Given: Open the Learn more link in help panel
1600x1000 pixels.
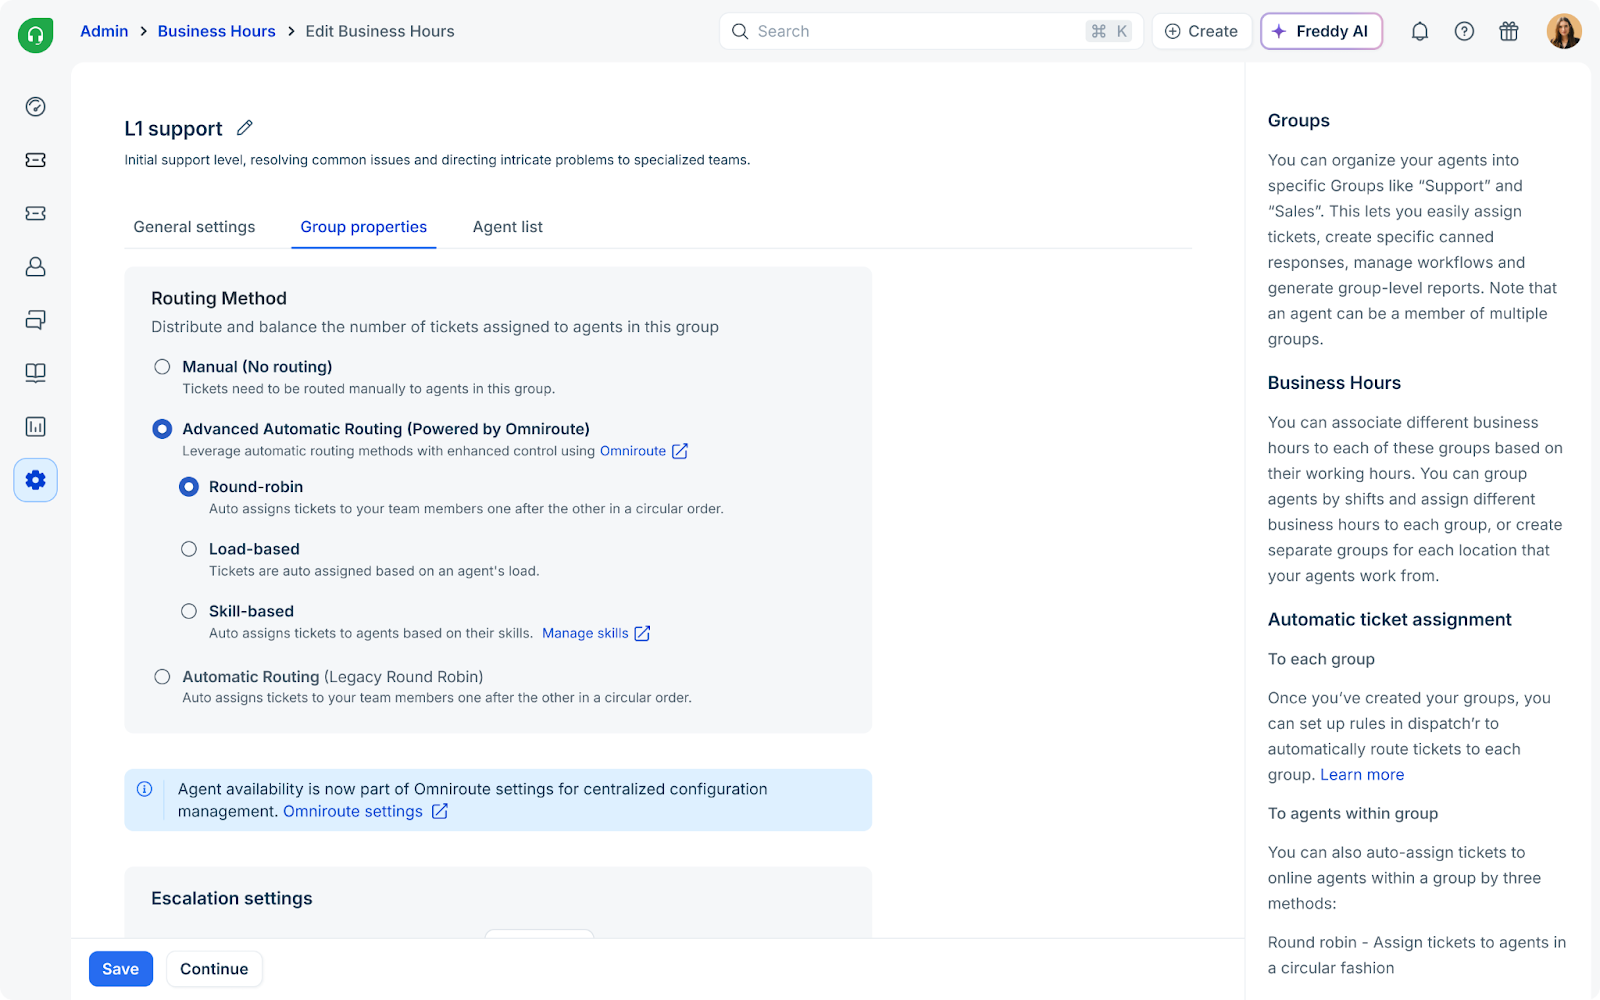Looking at the screenshot, I should point(1362,775).
